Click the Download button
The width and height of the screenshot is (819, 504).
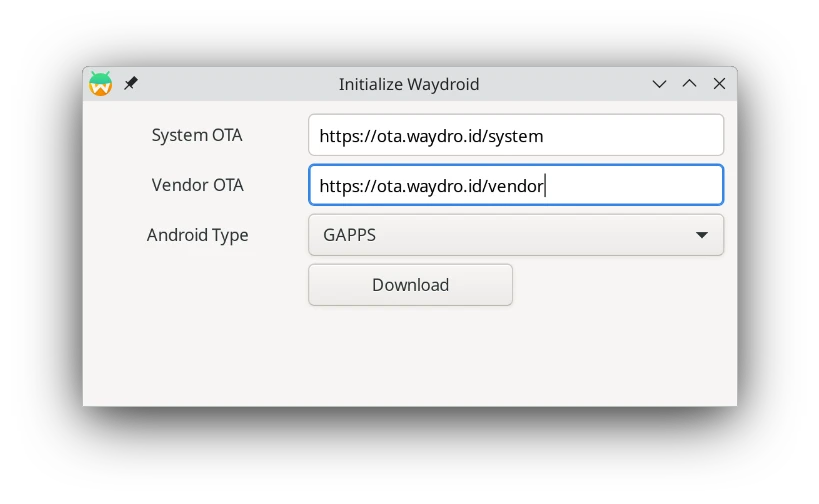click(x=410, y=285)
